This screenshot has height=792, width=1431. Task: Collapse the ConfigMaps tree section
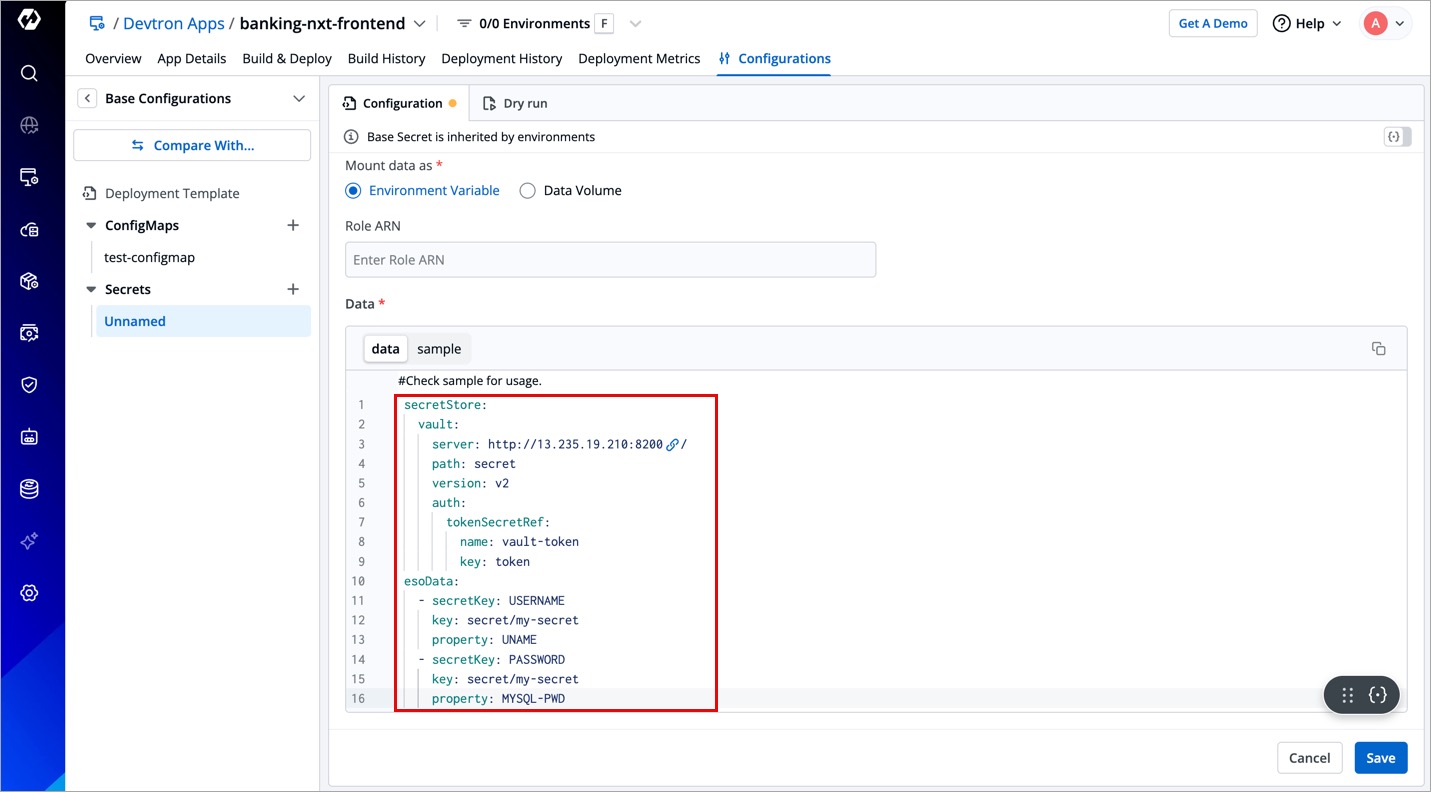[x=91, y=226]
